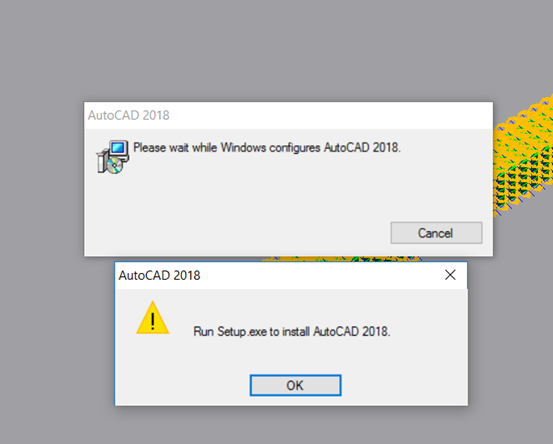Close the Run Setup.exe warning dialog

tap(450, 275)
